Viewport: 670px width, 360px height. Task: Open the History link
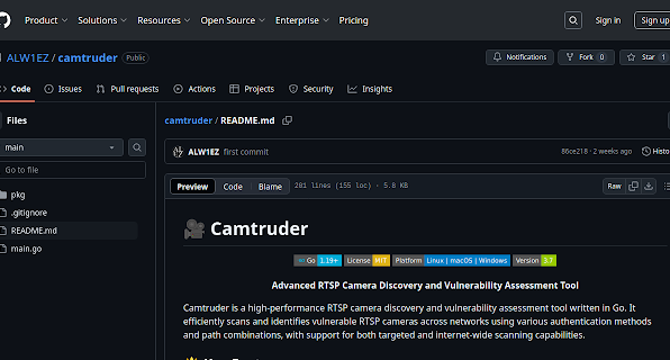[x=656, y=151]
